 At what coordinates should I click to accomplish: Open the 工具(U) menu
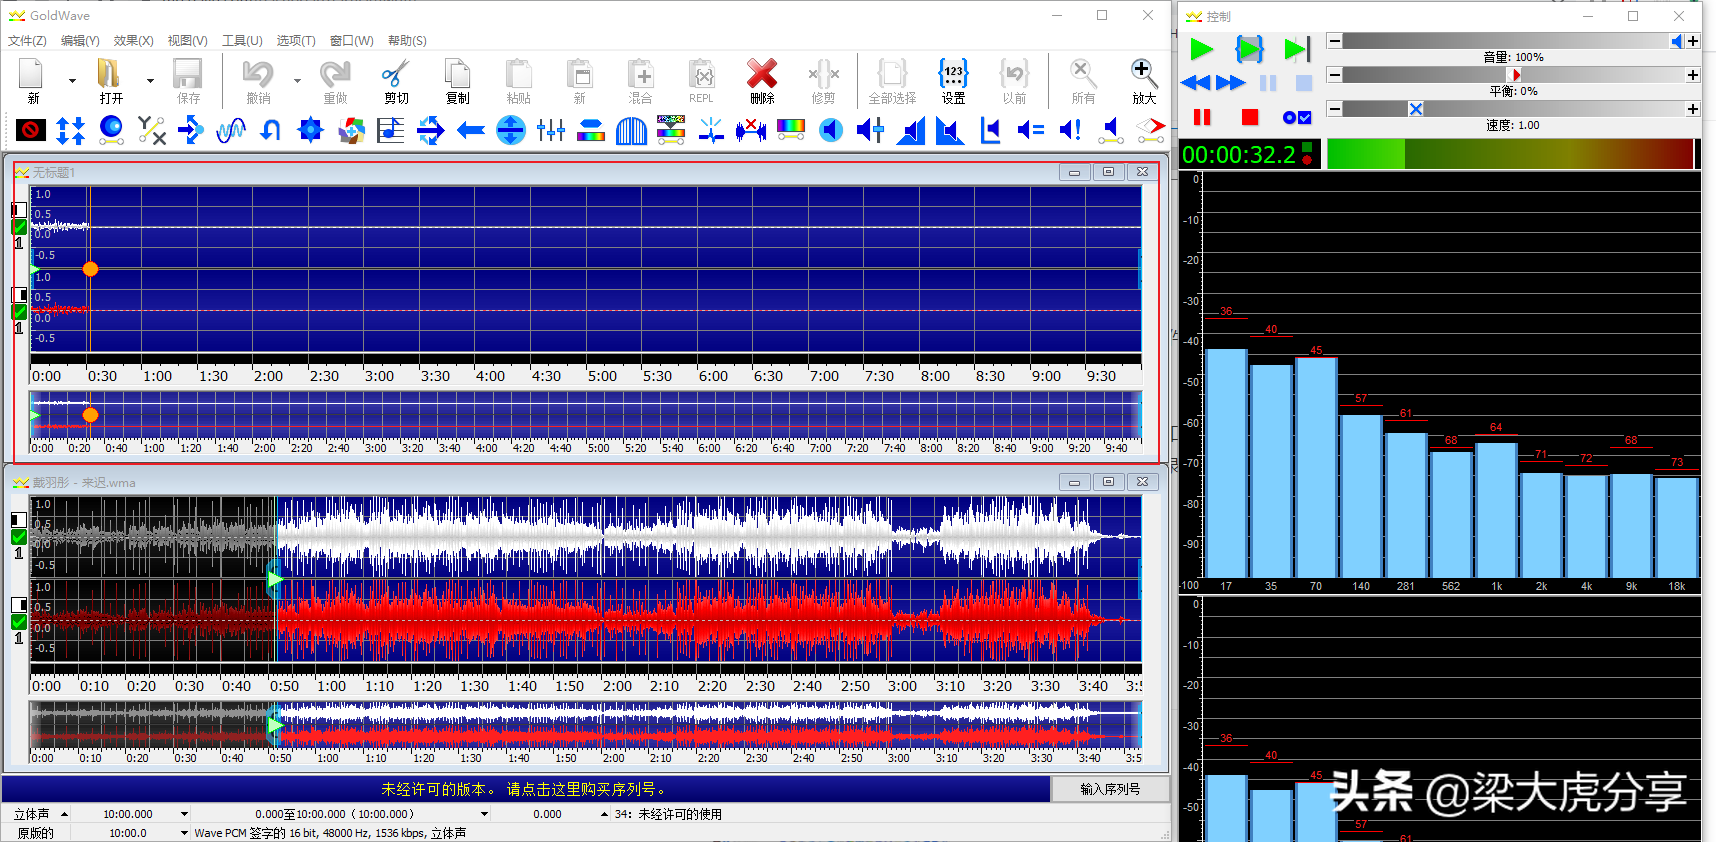click(x=242, y=41)
